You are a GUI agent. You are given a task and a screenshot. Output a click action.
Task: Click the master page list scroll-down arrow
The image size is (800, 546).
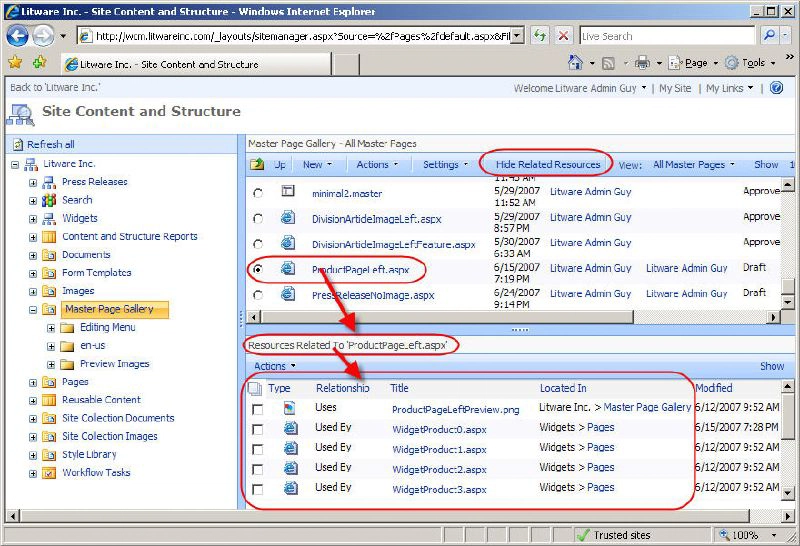point(787,303)
